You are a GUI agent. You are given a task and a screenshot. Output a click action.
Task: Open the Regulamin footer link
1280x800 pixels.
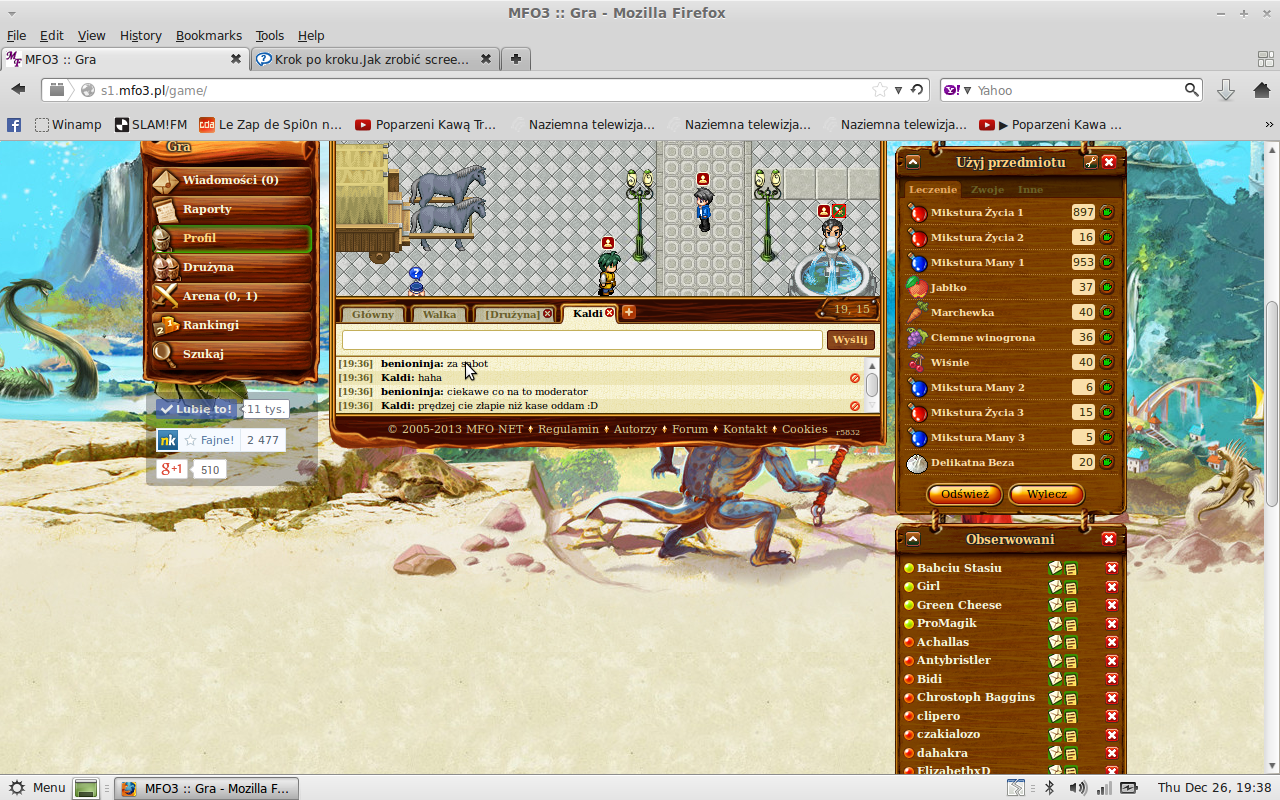coord(568,429)
